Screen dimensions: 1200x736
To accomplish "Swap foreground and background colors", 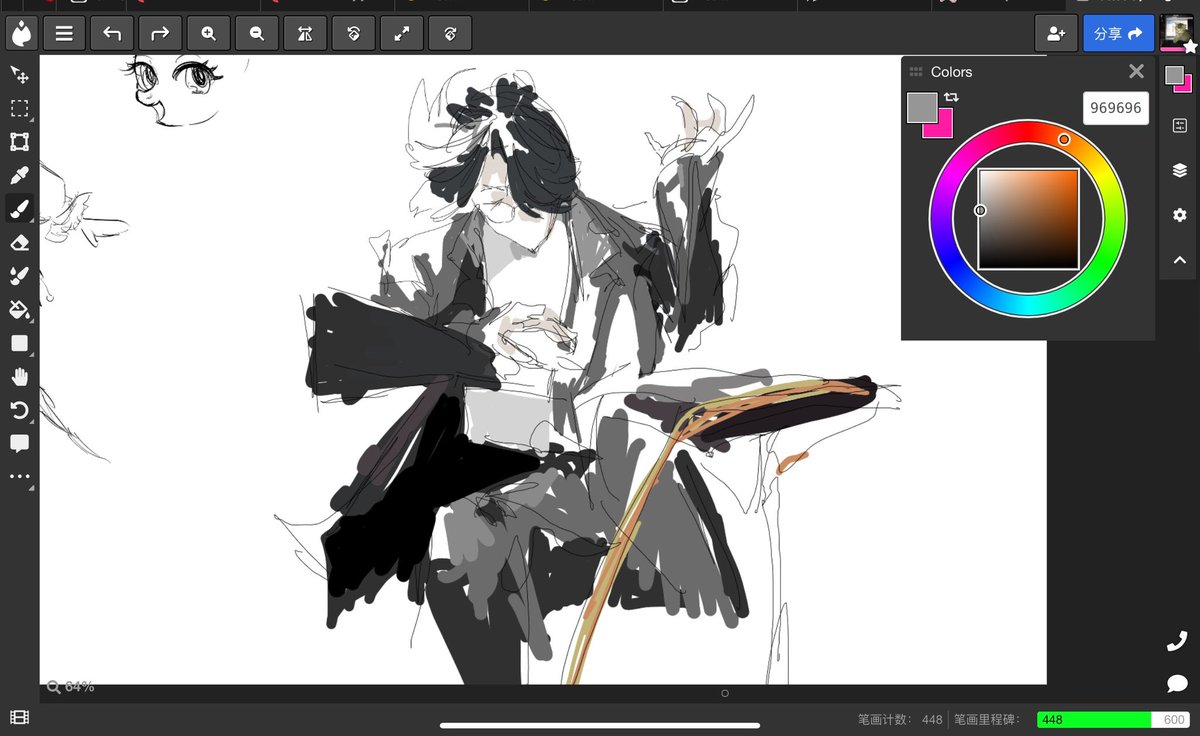I will click(x=951, y=97).
